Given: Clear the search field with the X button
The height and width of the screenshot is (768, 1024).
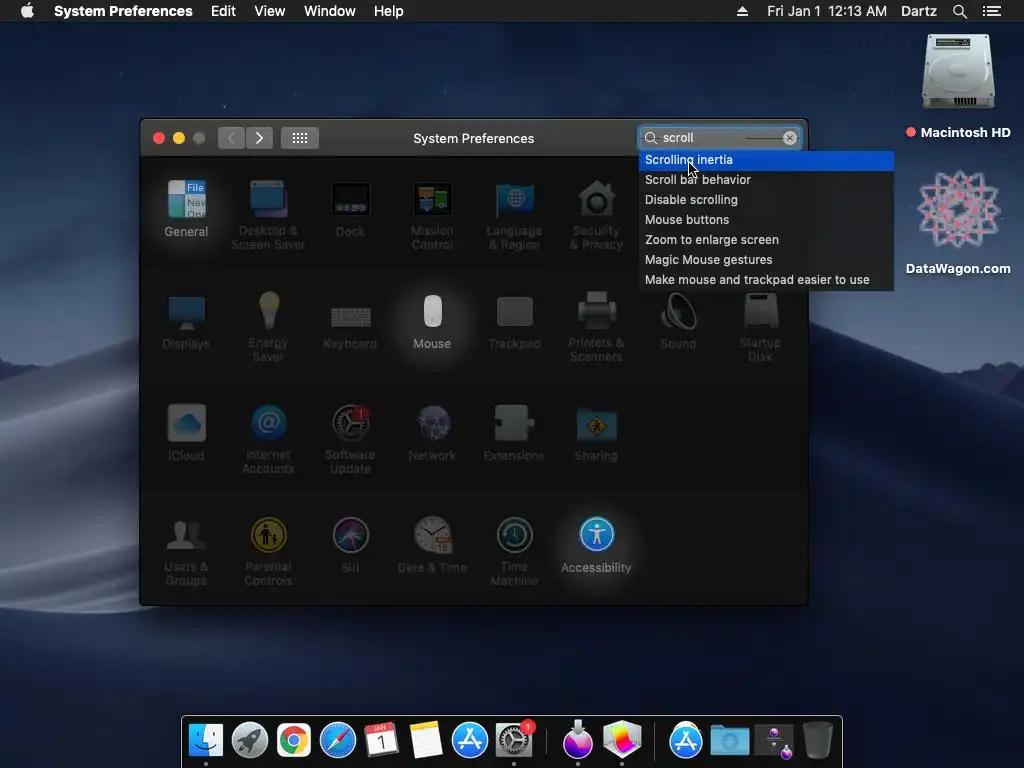Looking at the screenshot, I should [790, 138].
